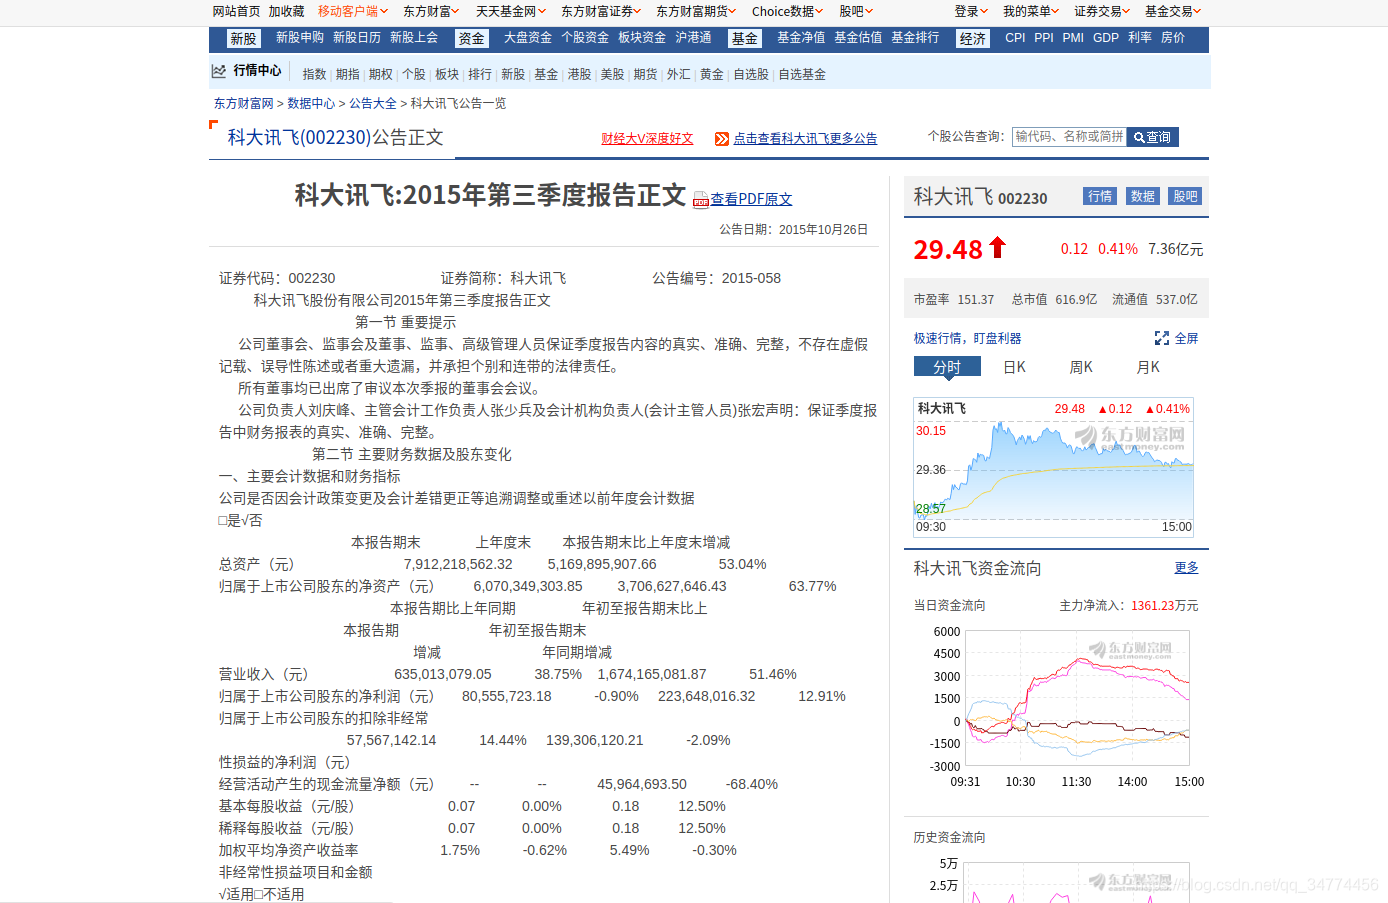The height and width of the screenshot is (903, 1388).
Task: Click the 股吧 button beside 002230
Action: [x=1185, y=196]
